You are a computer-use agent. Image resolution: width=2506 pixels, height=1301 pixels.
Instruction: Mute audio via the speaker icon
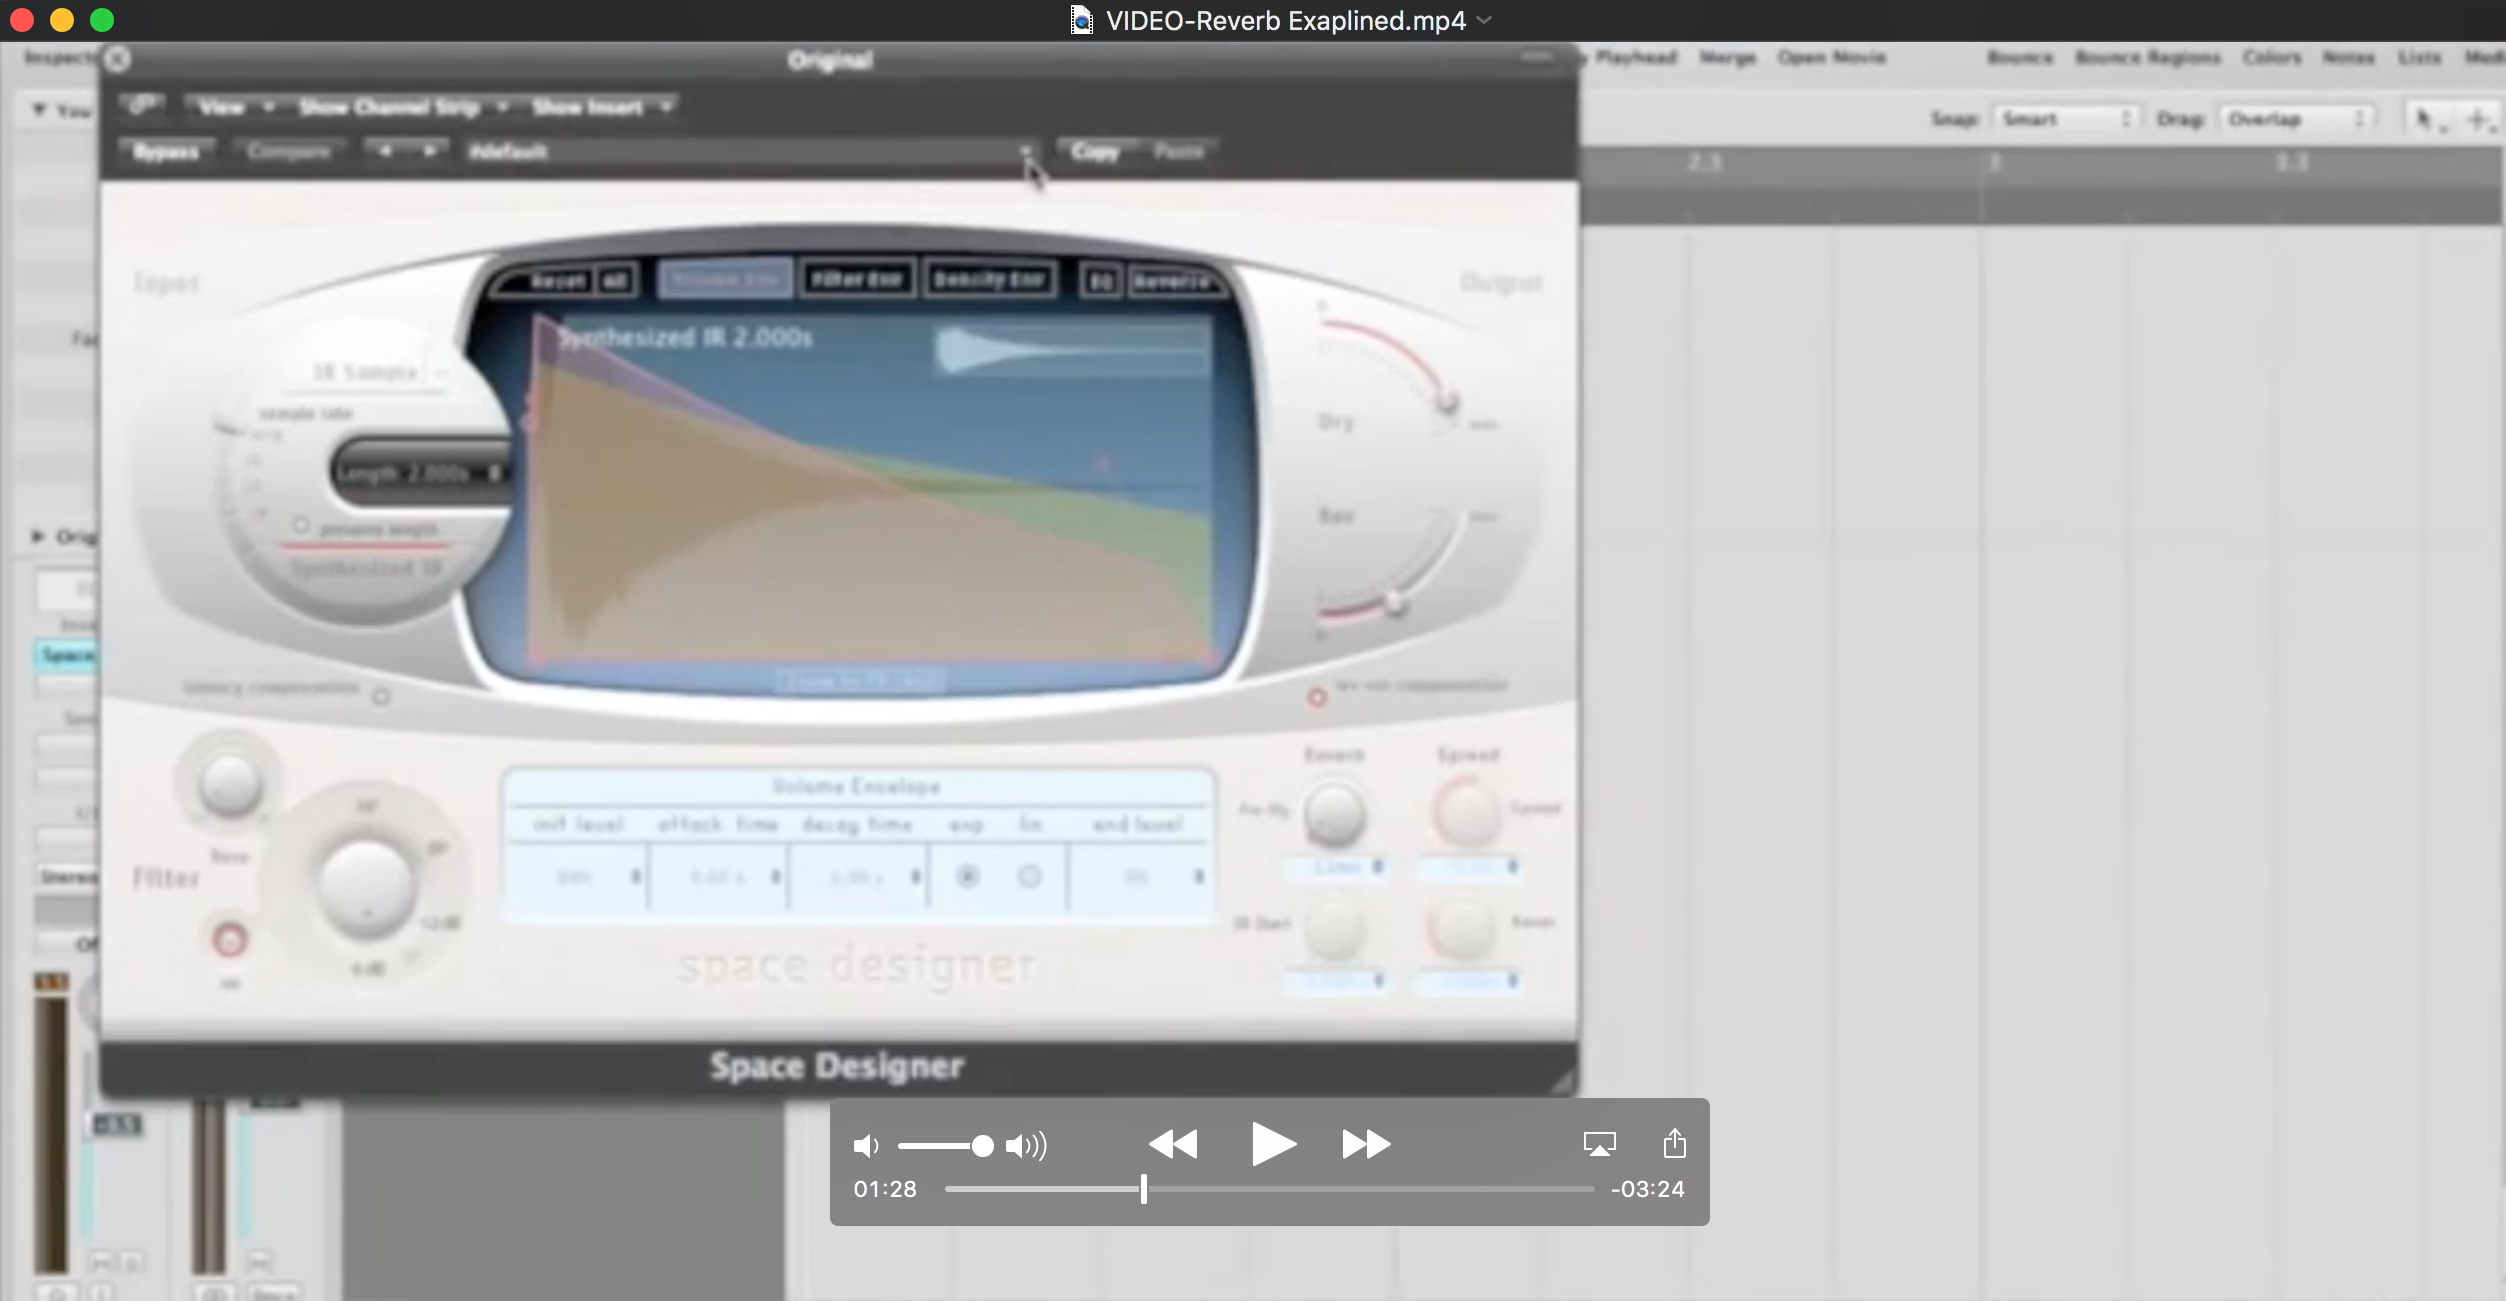(864, 1146)
